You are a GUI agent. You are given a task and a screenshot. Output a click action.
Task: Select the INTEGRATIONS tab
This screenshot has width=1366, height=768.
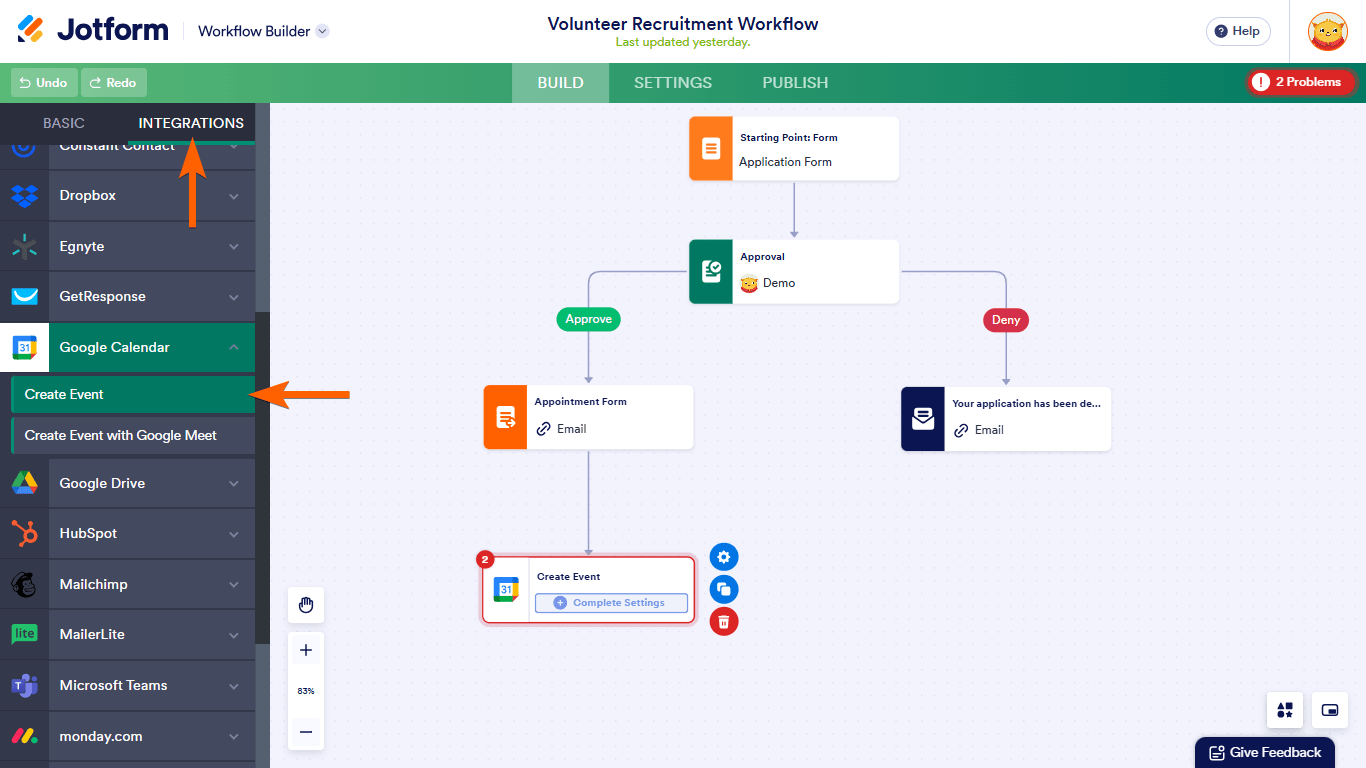(x=191, y=123)
